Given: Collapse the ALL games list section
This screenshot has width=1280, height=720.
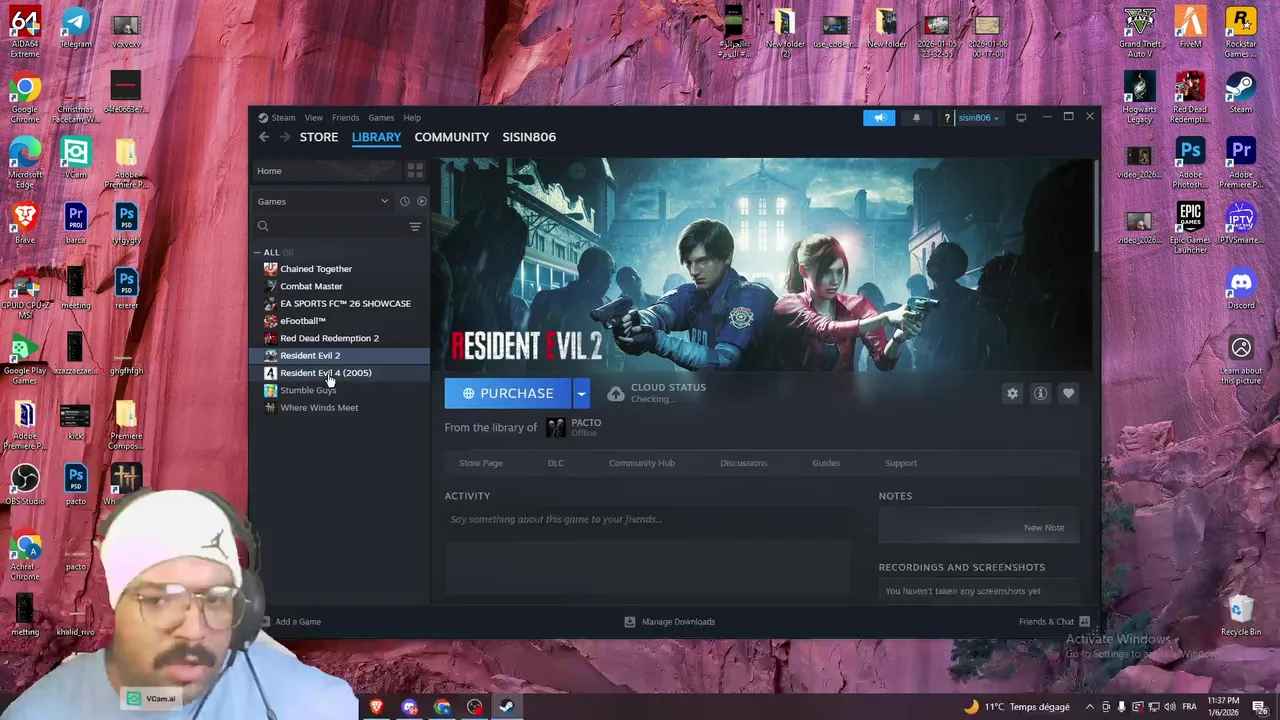Looking at the screenshot, I should tap(258, 252).
